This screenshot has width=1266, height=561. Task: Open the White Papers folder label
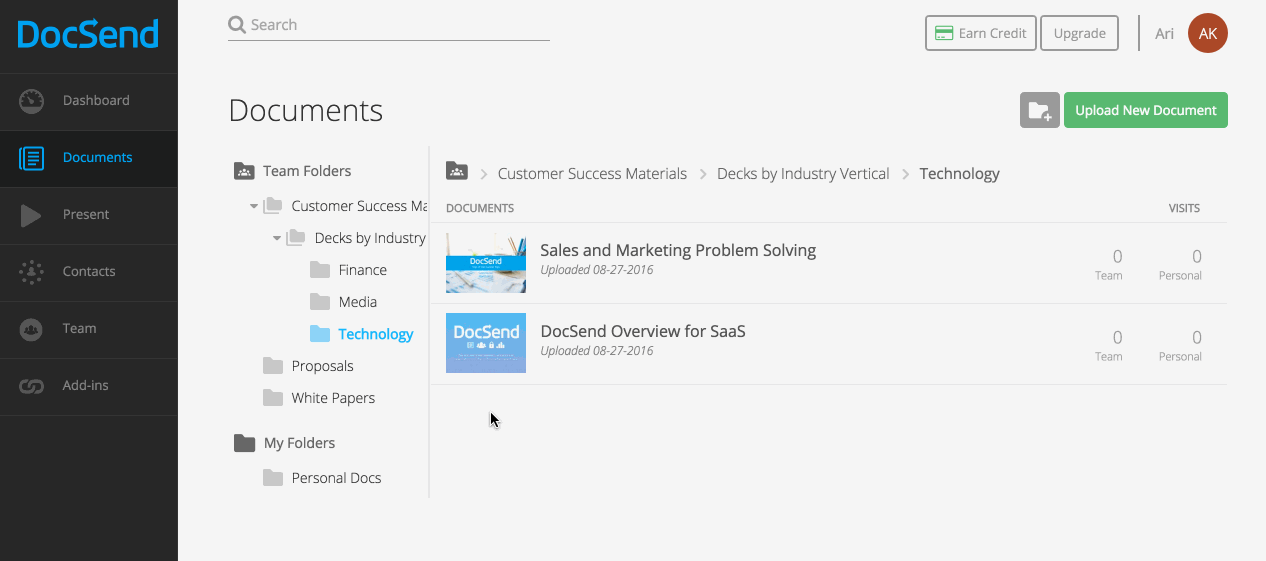click(333, 398)
